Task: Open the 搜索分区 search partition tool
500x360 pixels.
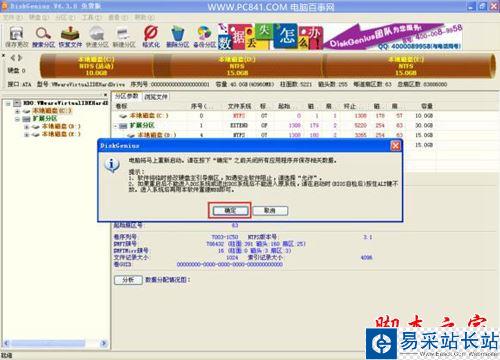Action: (43, 36)
